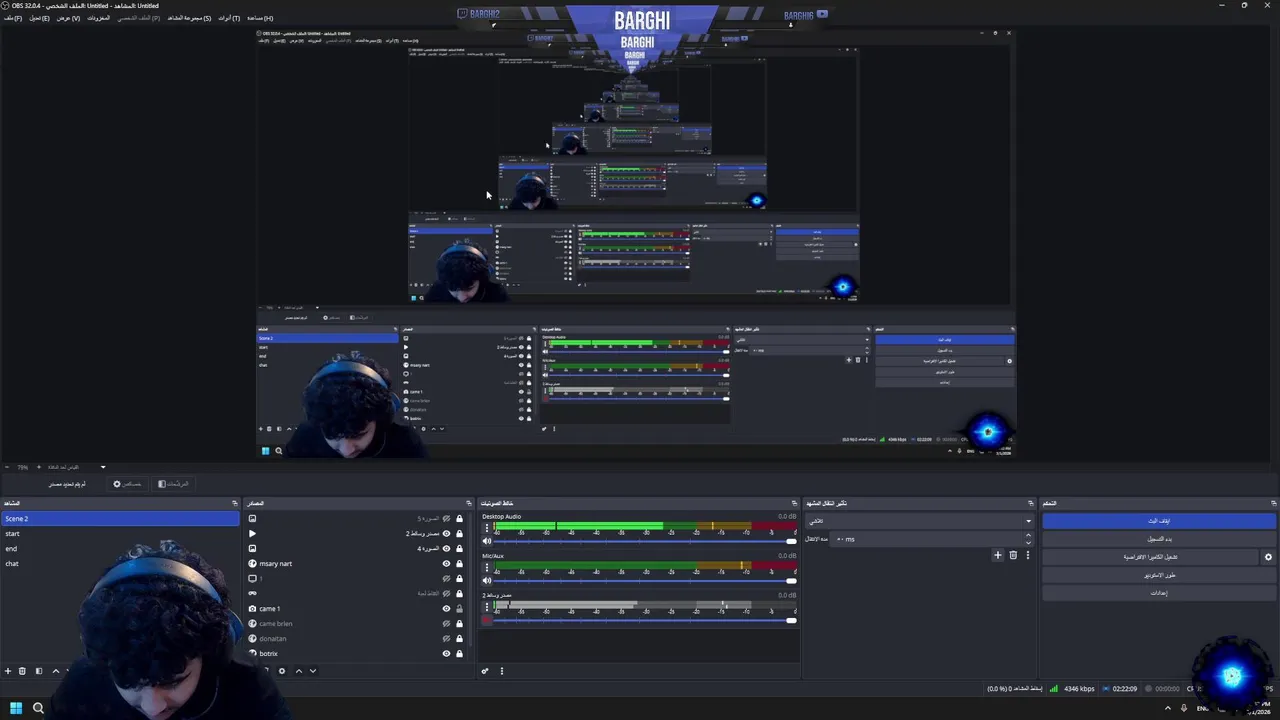Open the أدوات (T) menu
This screenshot has height=720, width=1280.
pos(229,18)
